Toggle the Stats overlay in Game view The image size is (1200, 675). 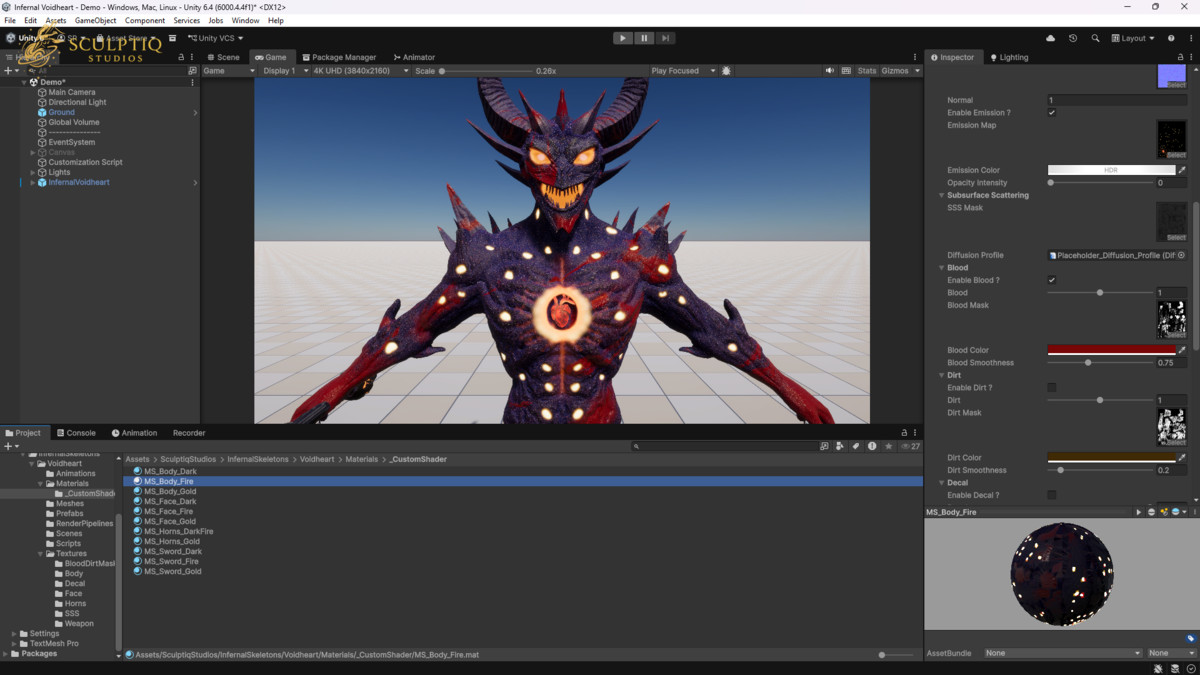pos(867,71)
